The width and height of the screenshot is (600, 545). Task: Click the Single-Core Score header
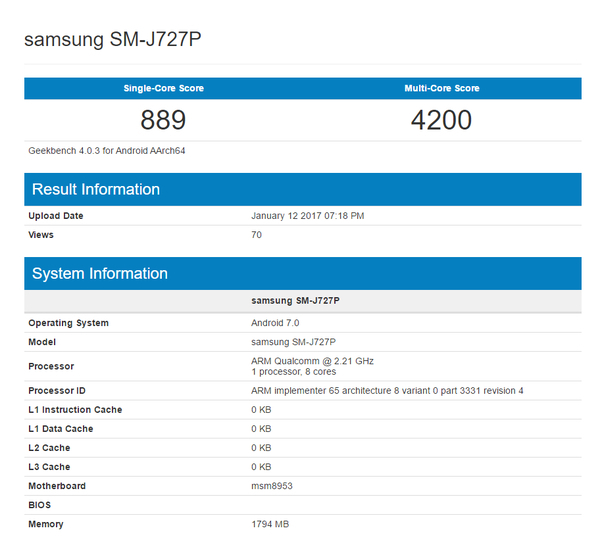pos(163,89)
